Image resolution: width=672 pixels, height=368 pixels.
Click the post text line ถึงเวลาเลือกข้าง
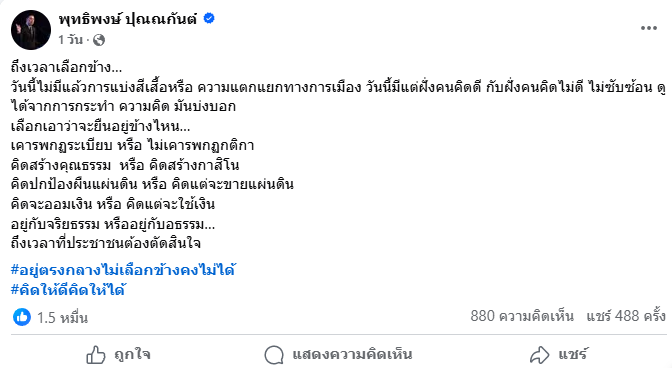[x=66, y=67]
